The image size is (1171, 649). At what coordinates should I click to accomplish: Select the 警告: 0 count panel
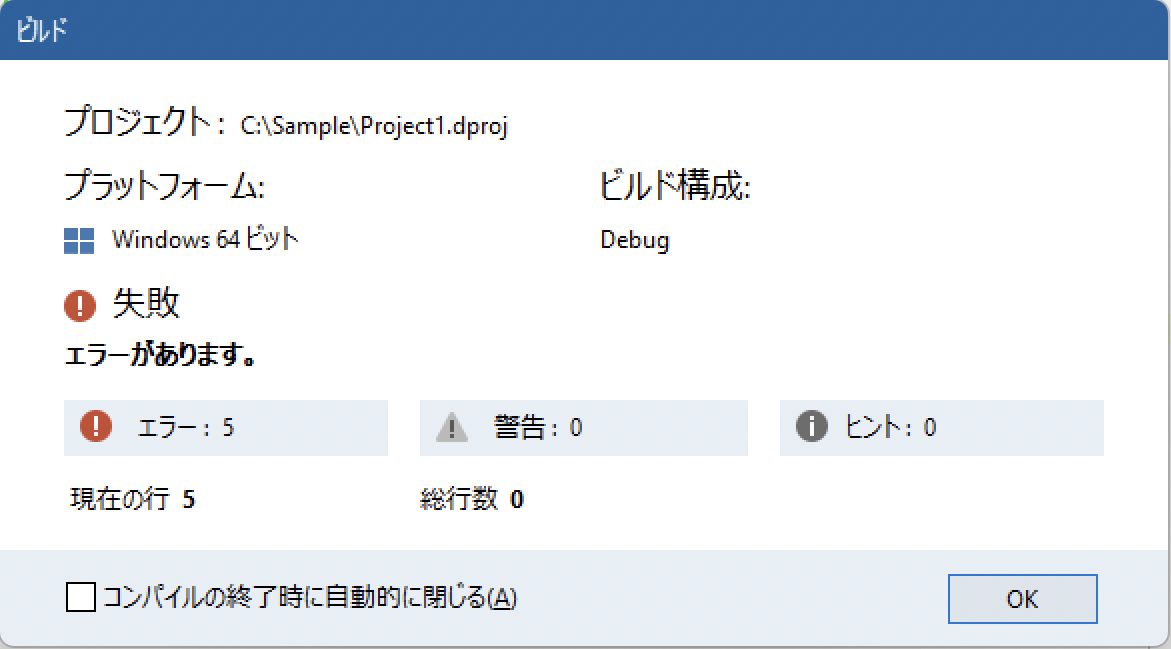583,427
